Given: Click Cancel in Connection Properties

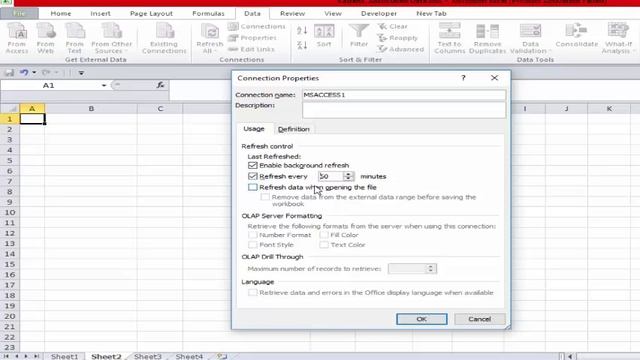Looking at the screenshot, I should (x=480, y=319).
